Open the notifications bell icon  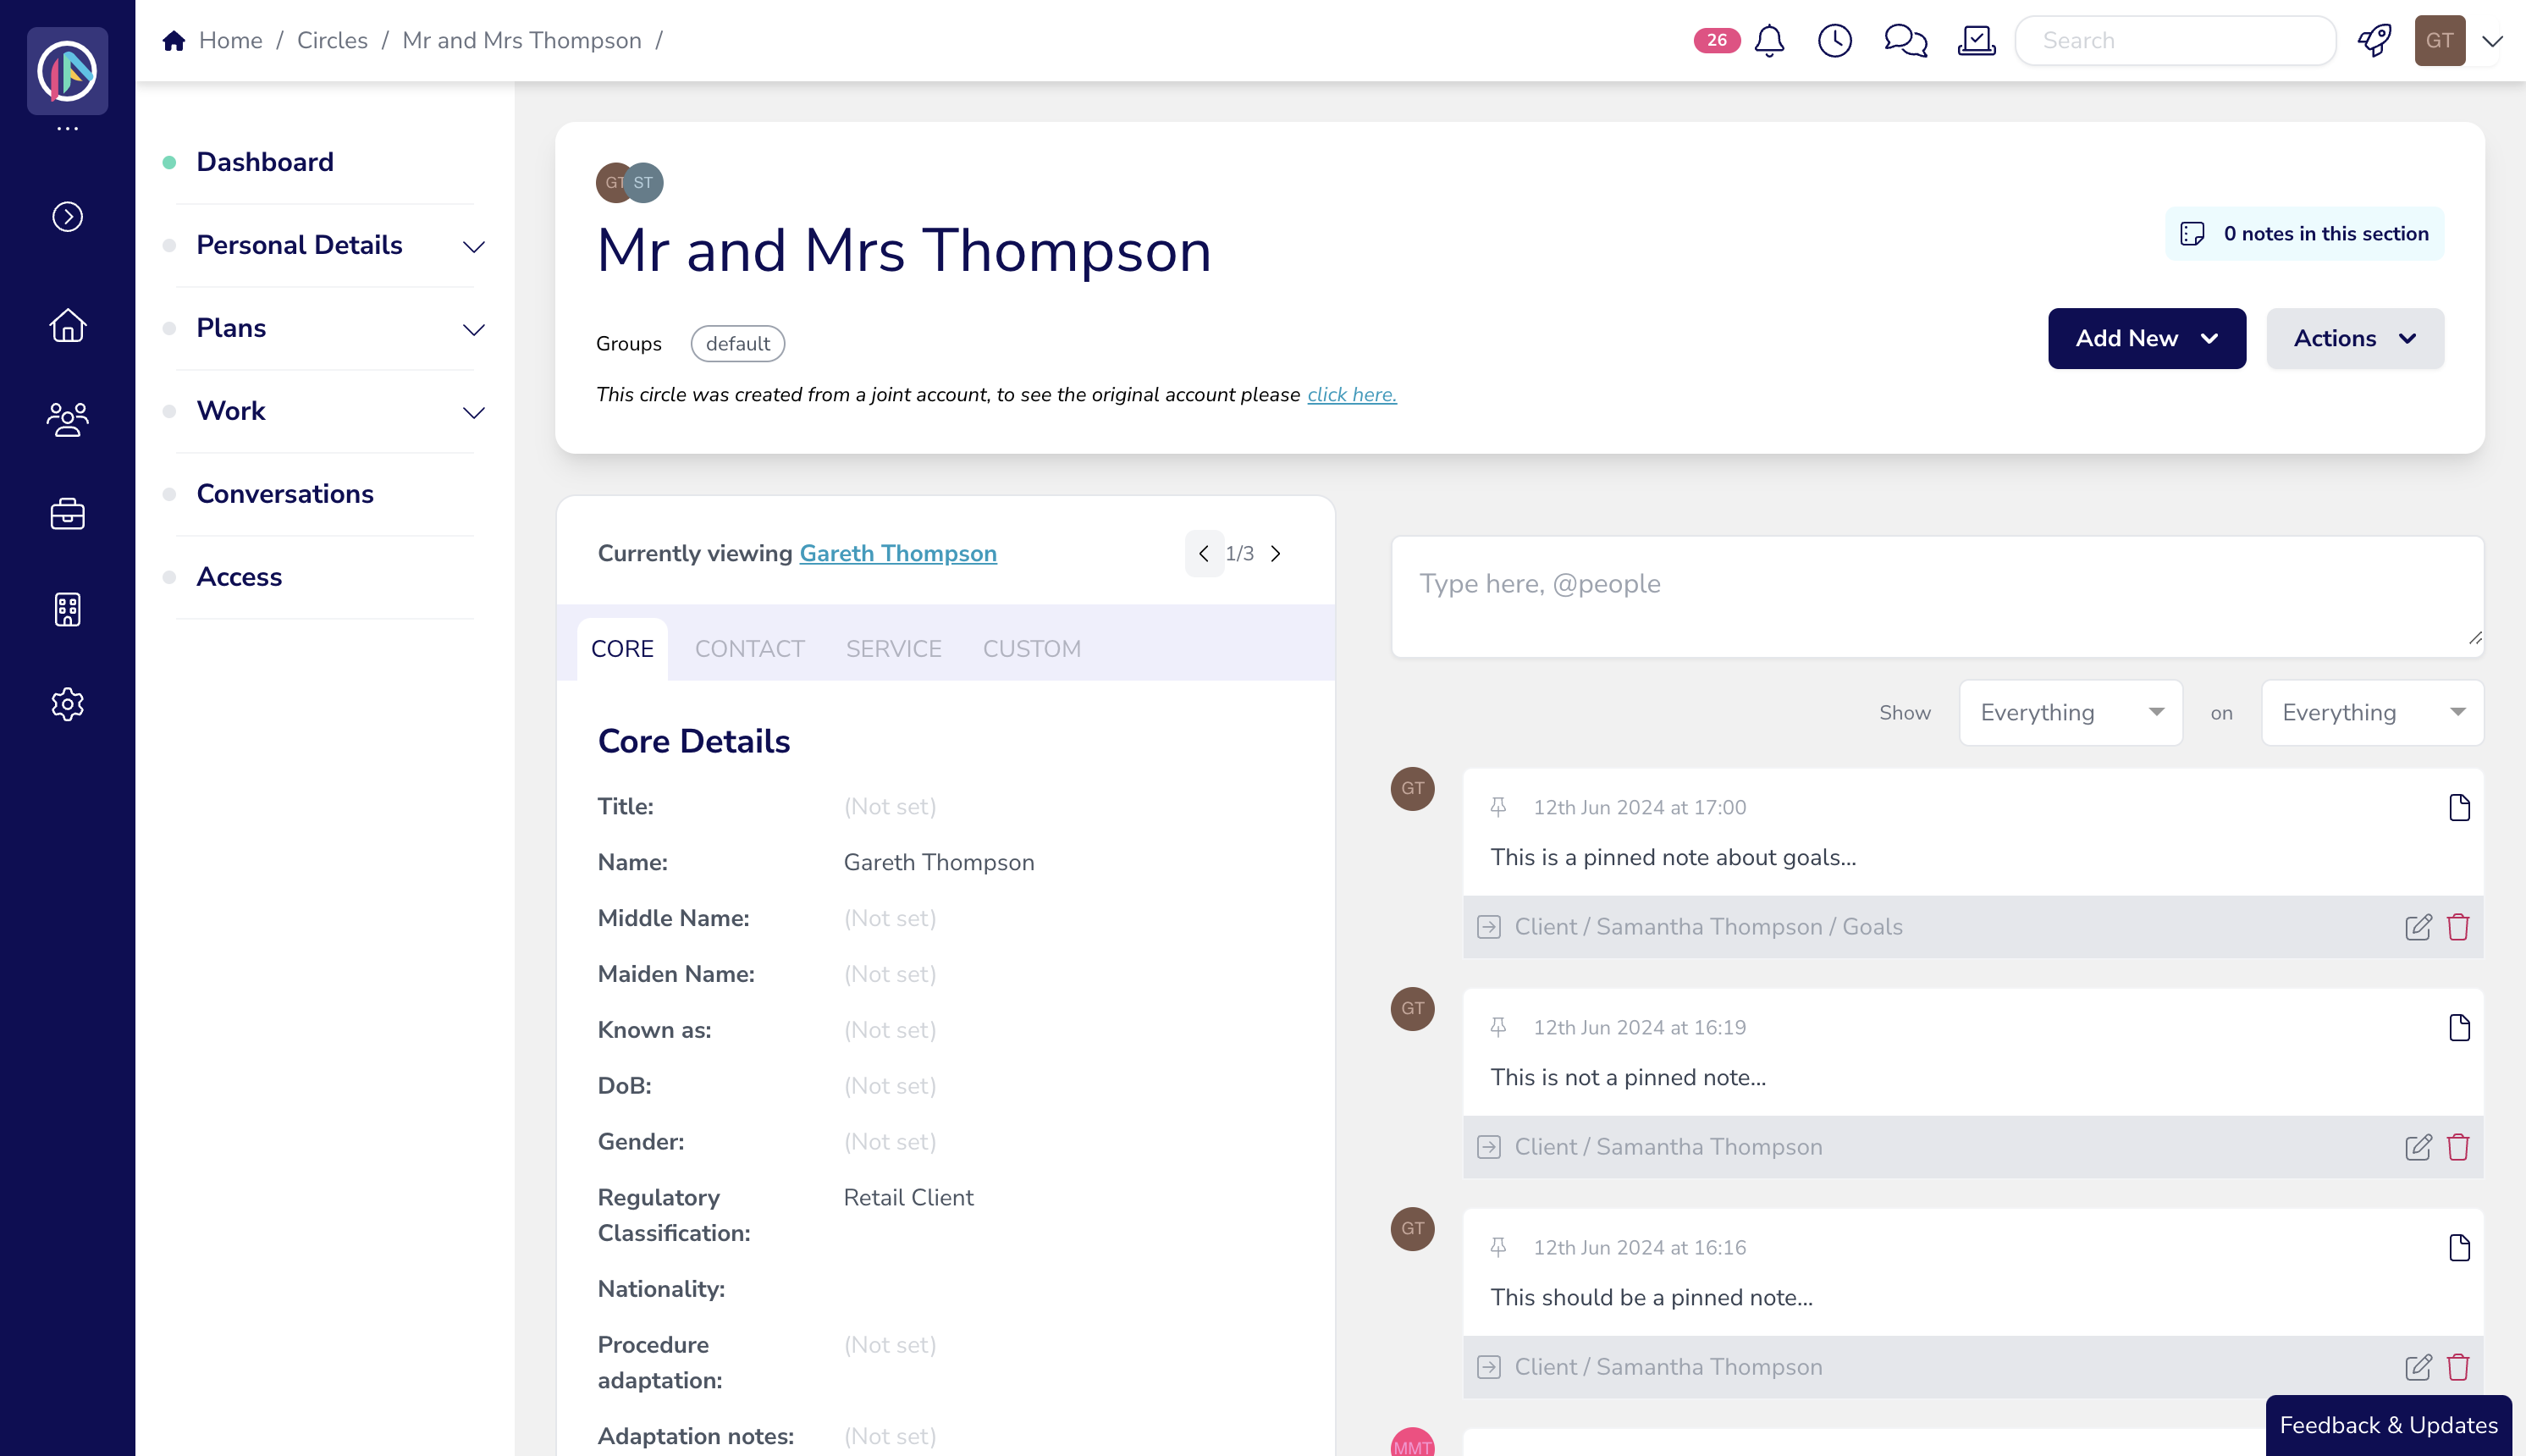(1769, 40)
